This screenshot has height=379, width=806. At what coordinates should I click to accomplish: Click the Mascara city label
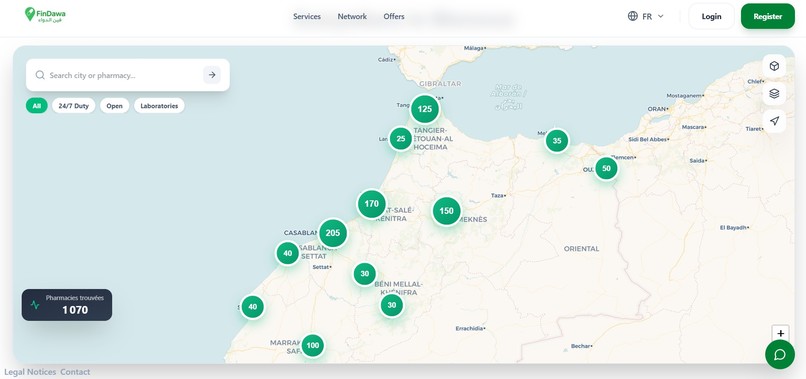tap(693, 127)
